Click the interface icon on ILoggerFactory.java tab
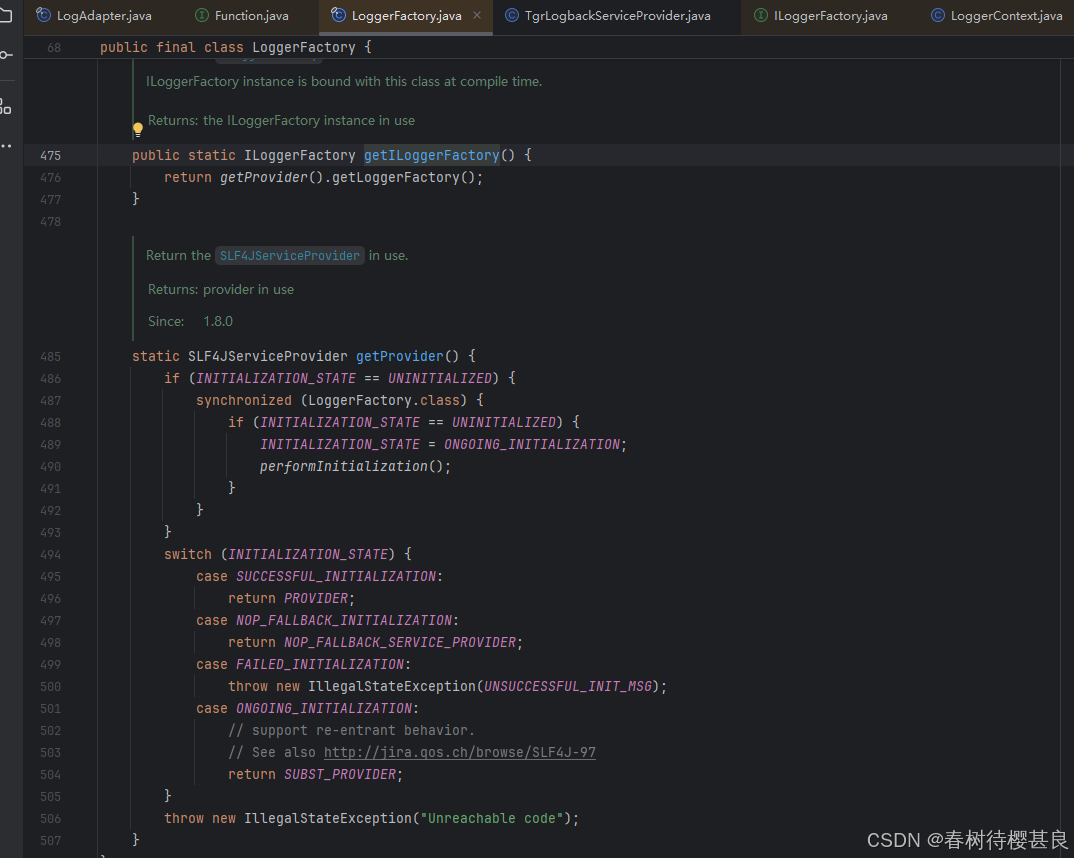 pyautogui.click(x=760, y=15)
